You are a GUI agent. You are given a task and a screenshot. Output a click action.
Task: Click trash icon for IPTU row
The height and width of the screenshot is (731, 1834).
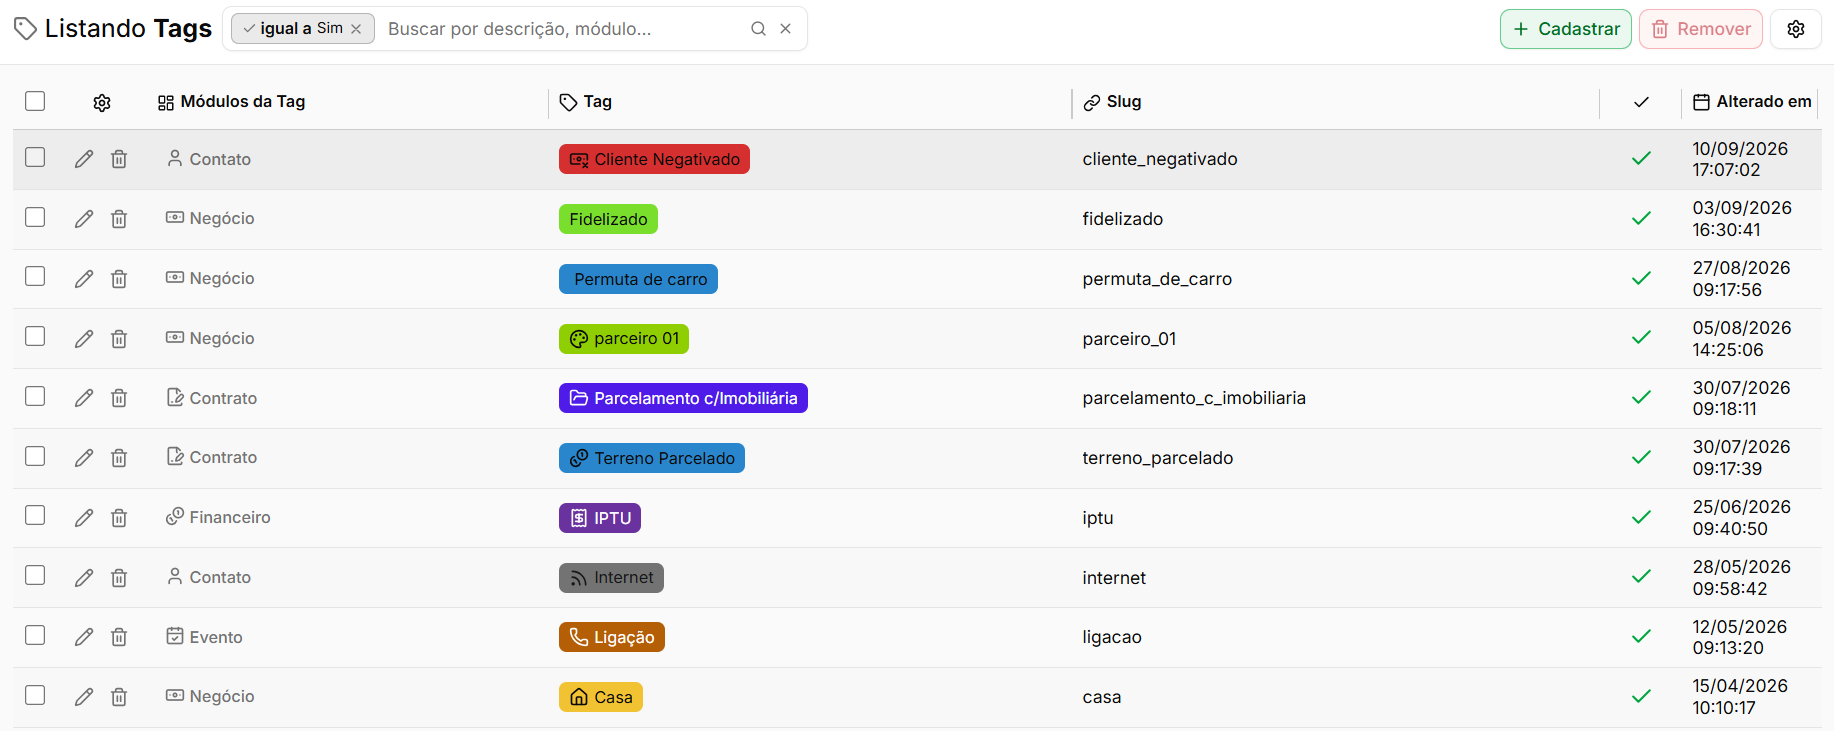(x=119, y=518)
